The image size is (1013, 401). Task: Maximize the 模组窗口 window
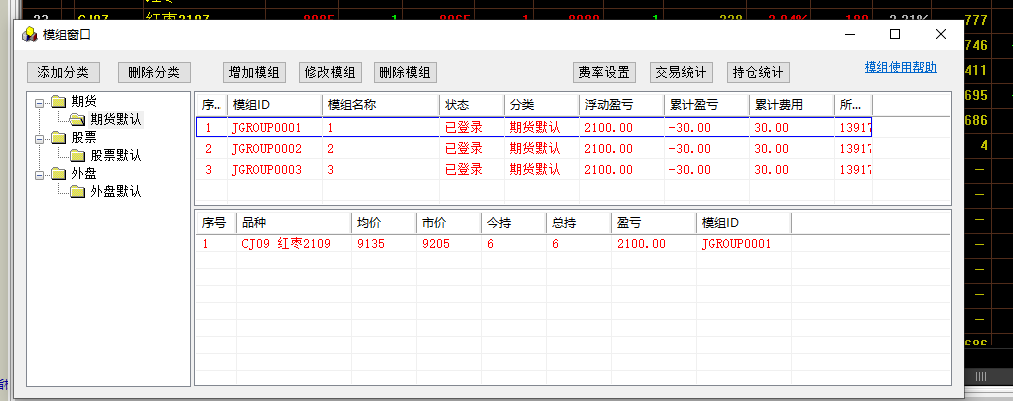pos(895,35)
